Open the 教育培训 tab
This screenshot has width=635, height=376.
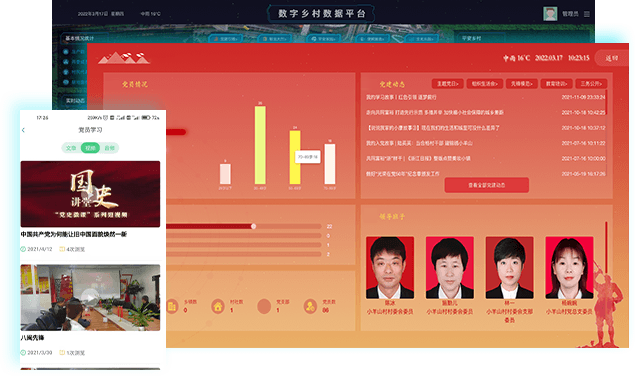click(556, 84)
